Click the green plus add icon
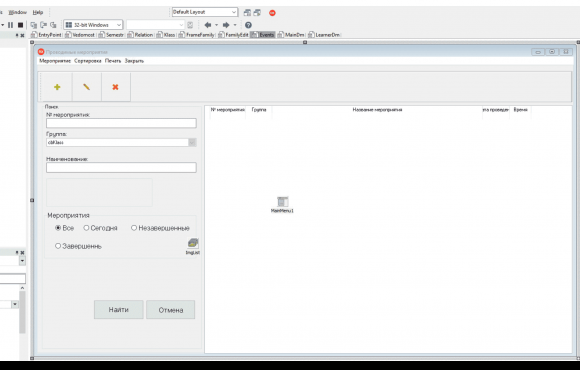Viewport: 580px width, 370px height. coord(57,87)
